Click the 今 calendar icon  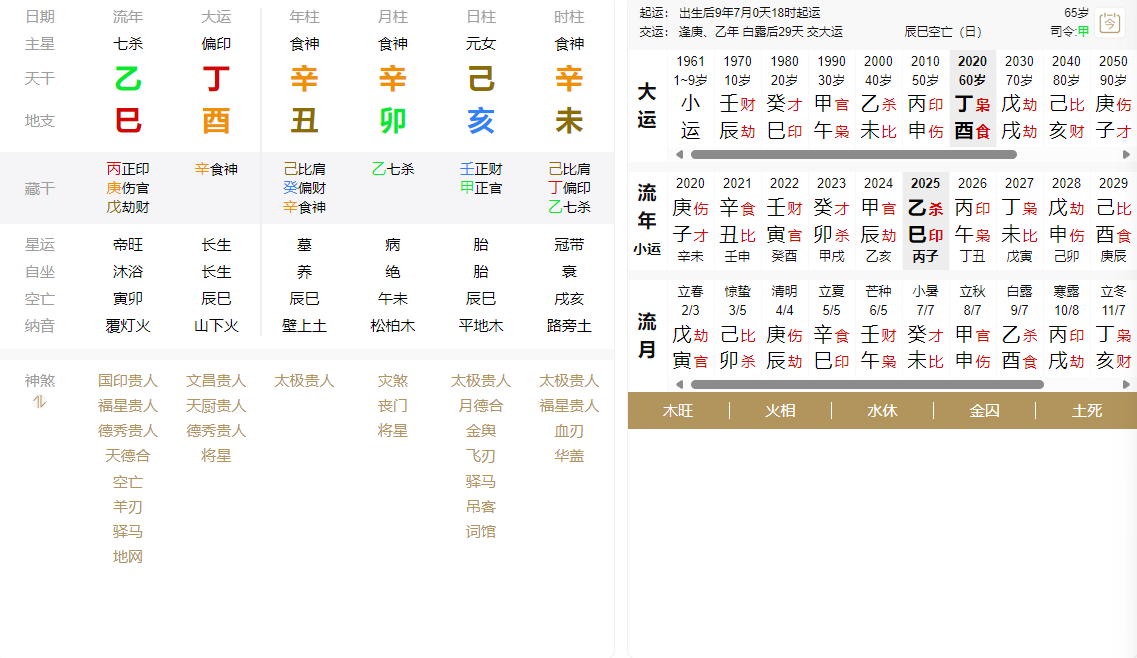1109,22
